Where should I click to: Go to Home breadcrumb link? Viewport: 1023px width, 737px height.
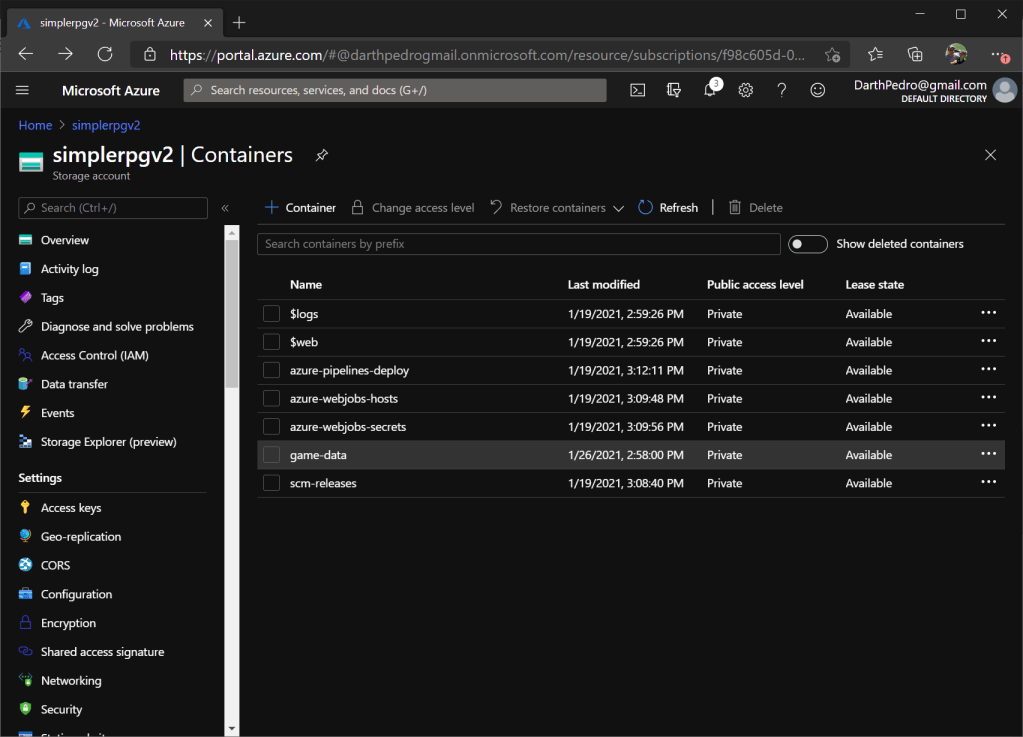(x=35, y=125)
